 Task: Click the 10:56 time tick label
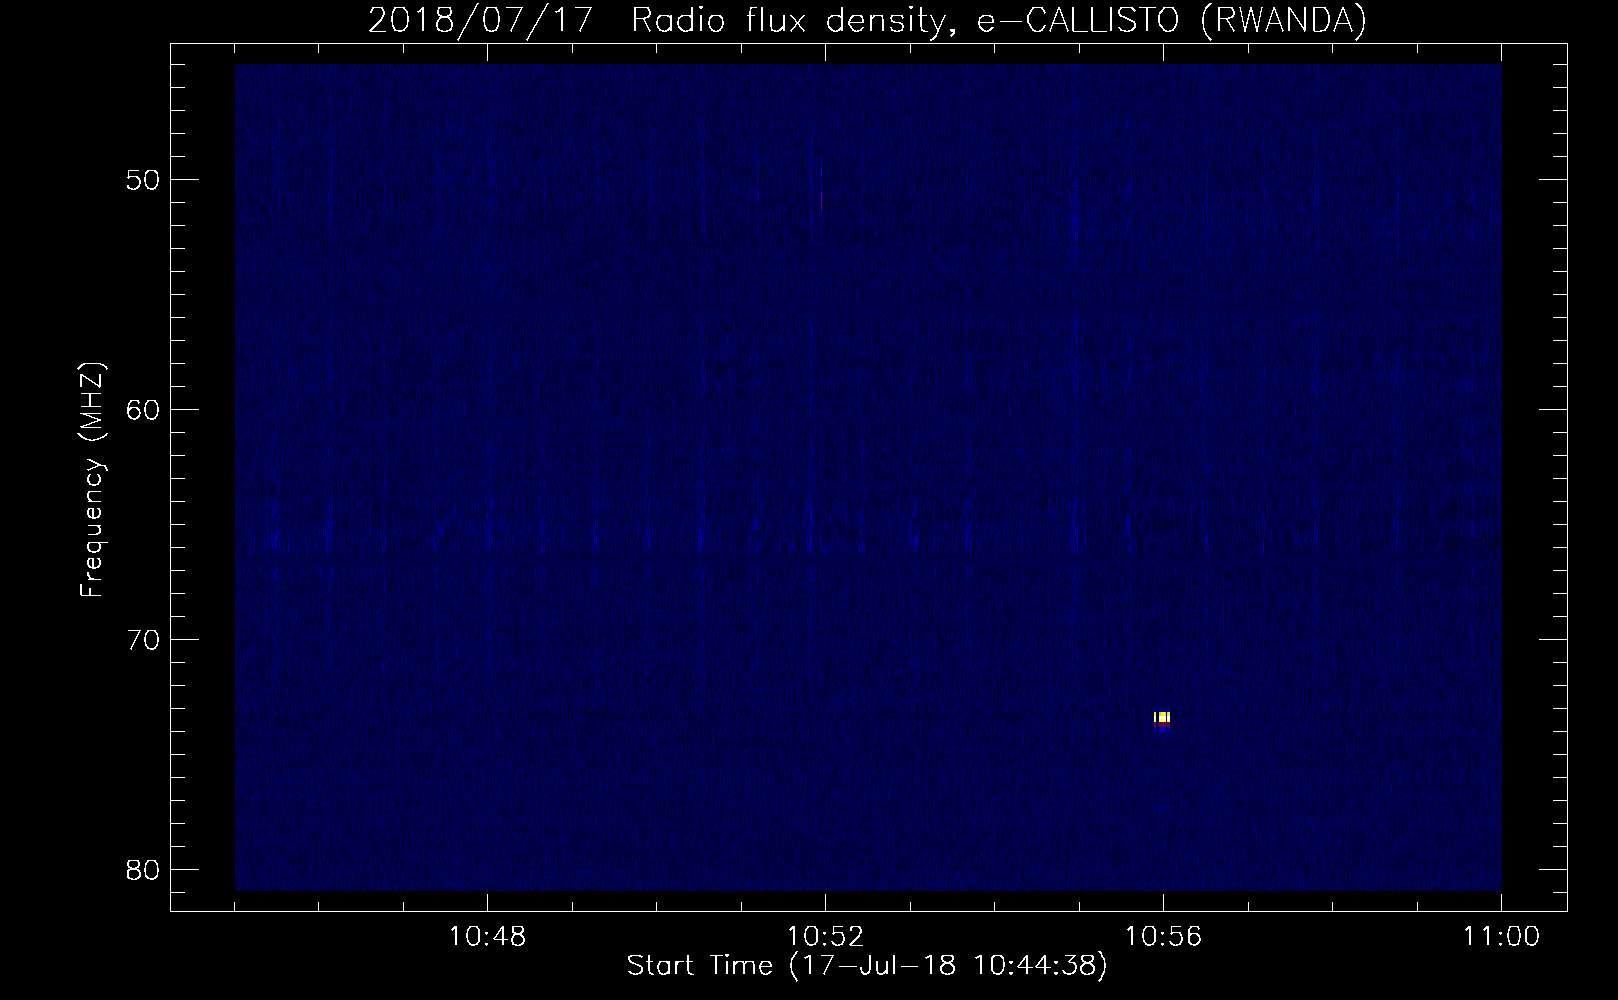coord(1163,937)
